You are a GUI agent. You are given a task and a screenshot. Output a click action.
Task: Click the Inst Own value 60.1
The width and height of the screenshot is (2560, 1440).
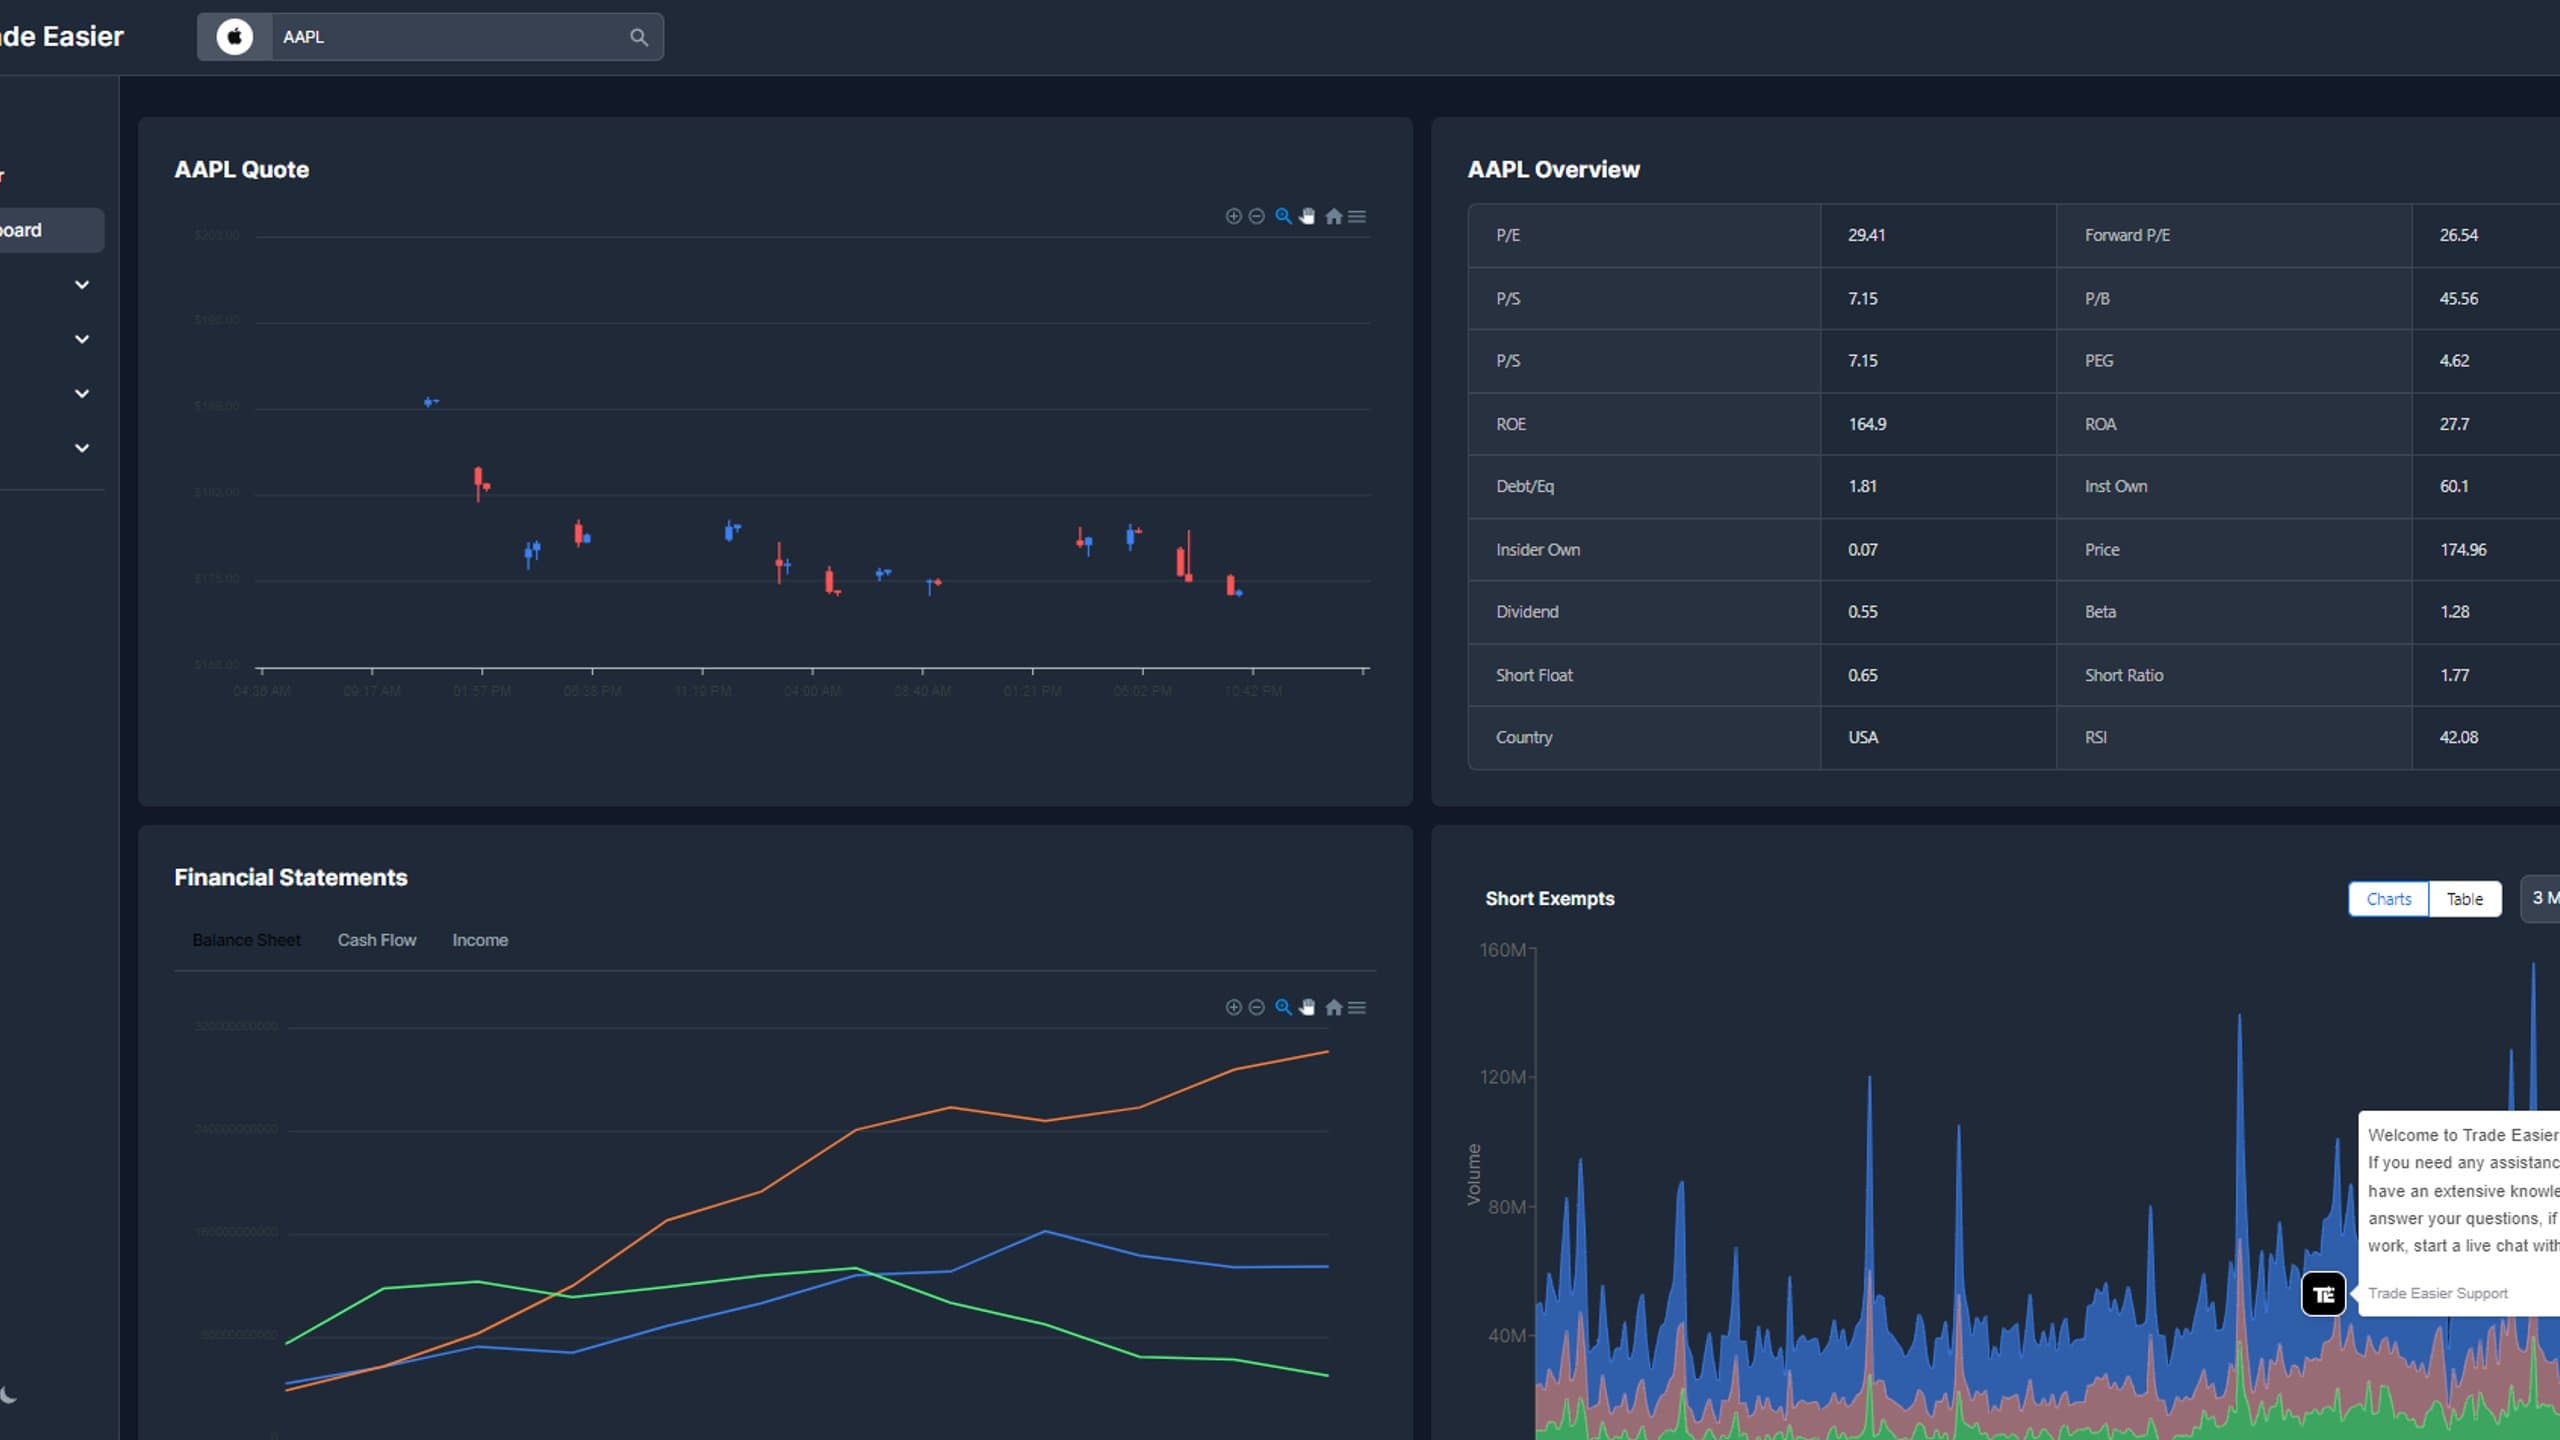2454,486
